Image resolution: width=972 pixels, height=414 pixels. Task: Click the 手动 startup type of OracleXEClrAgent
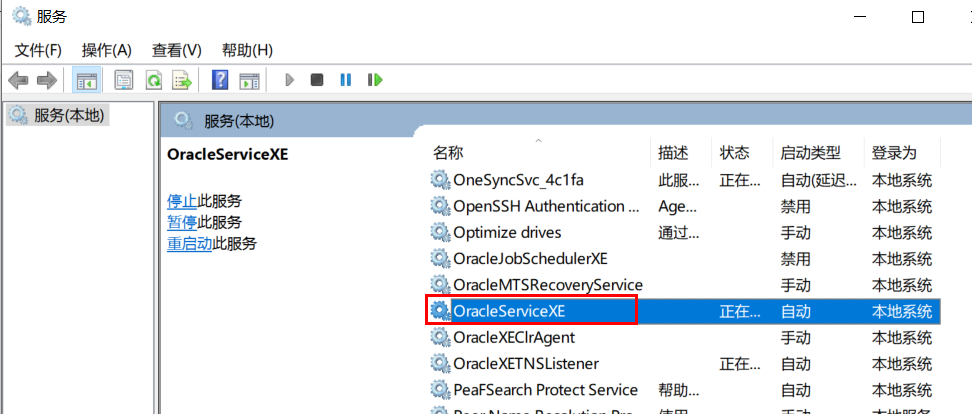[x=795, y=337]
